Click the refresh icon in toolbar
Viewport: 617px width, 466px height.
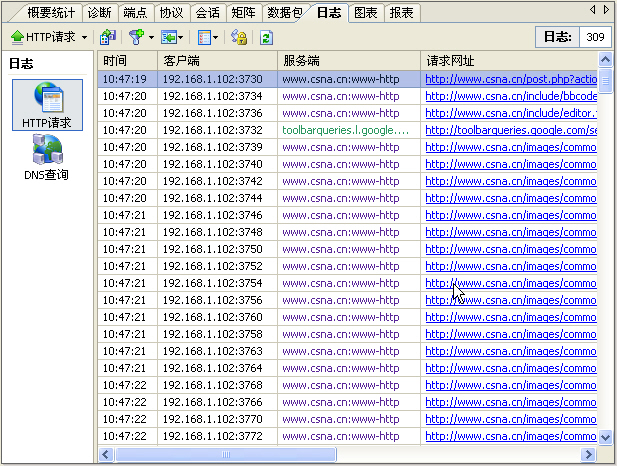[266, 37]
